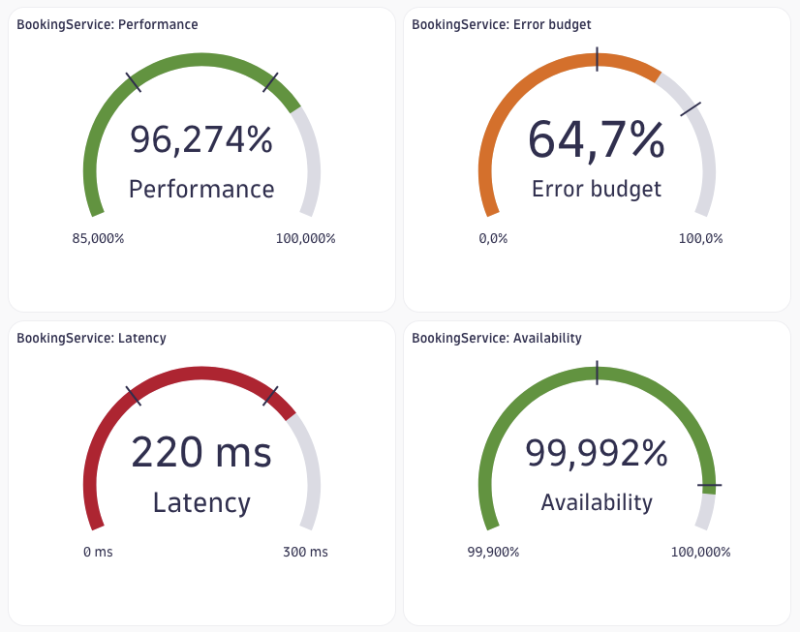Select the 99,992% availability reading
This screenshot has width=800, height=632.
tap(596, 453)
